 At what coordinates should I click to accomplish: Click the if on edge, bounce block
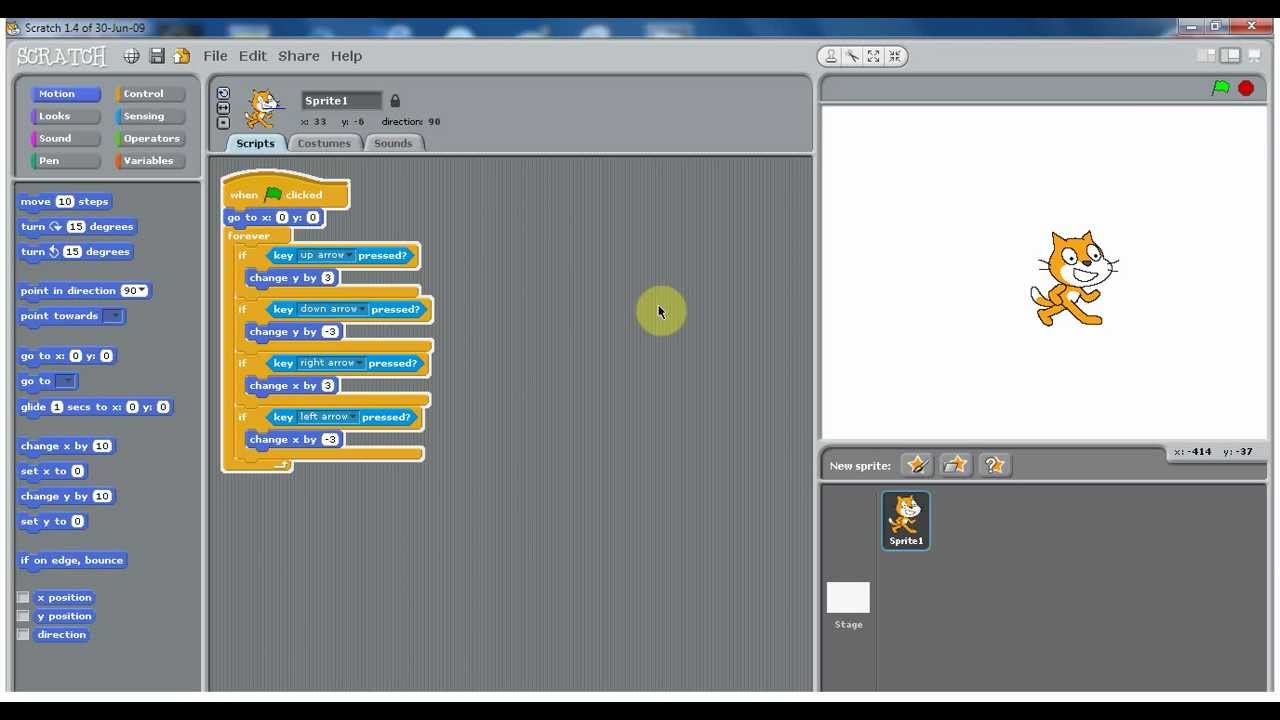72,561
